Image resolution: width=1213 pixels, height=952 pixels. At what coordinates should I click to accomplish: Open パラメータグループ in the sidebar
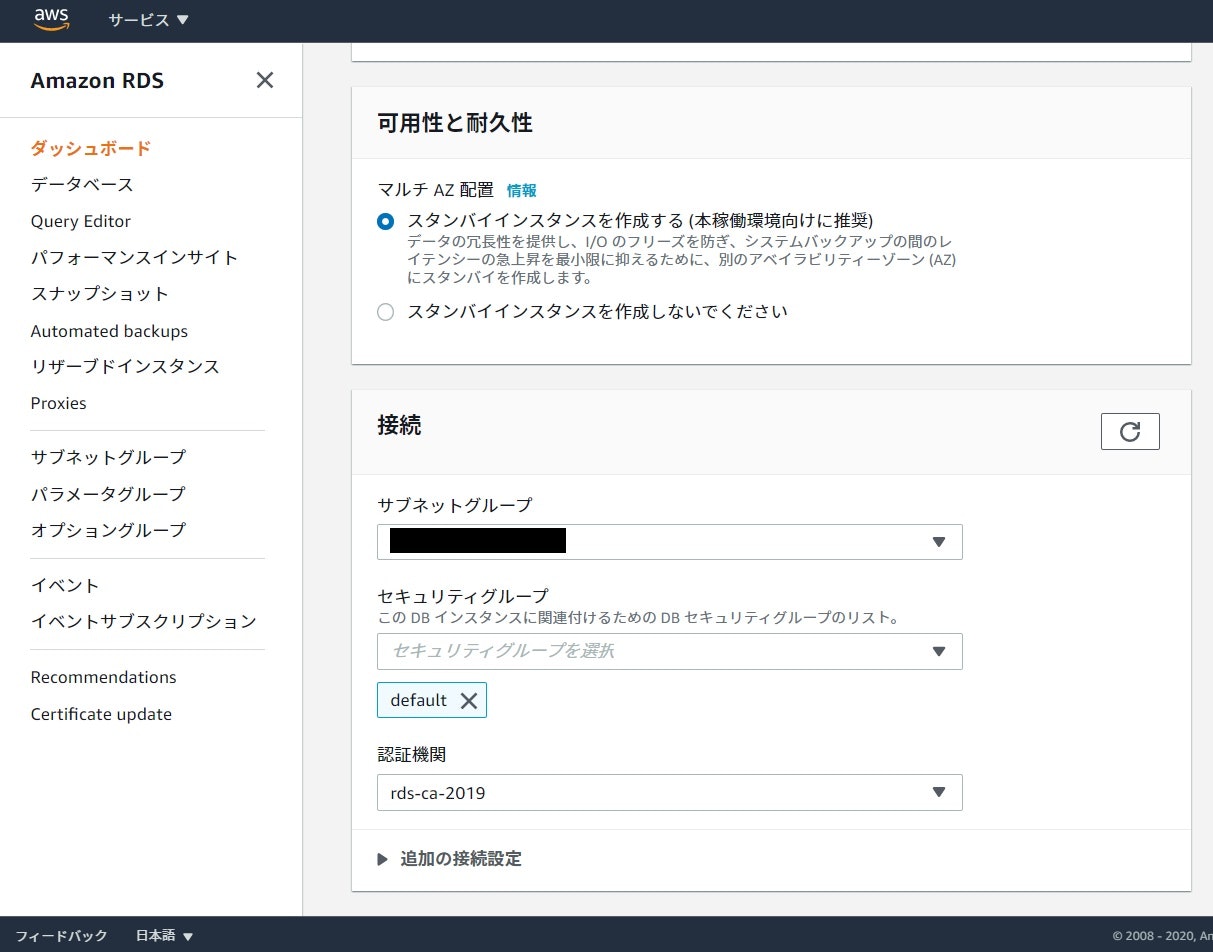tap(108, 494)
